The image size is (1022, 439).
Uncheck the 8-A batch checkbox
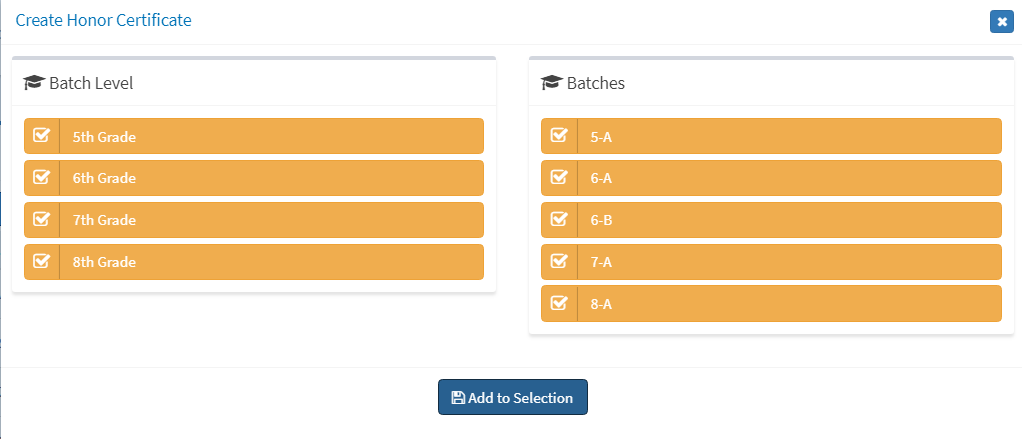pos(559,303)
